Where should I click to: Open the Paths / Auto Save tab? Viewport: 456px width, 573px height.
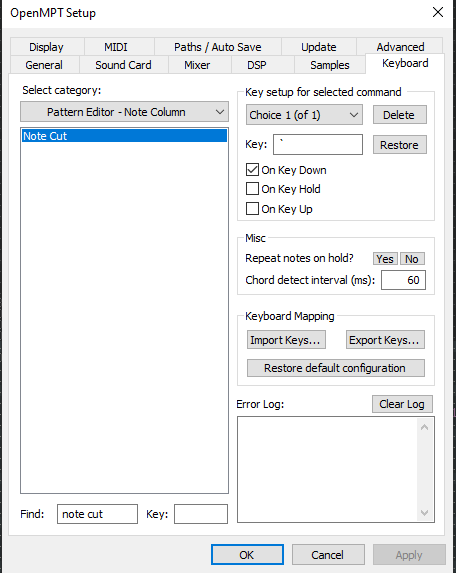pyautogui.click(x=217, y=47)
